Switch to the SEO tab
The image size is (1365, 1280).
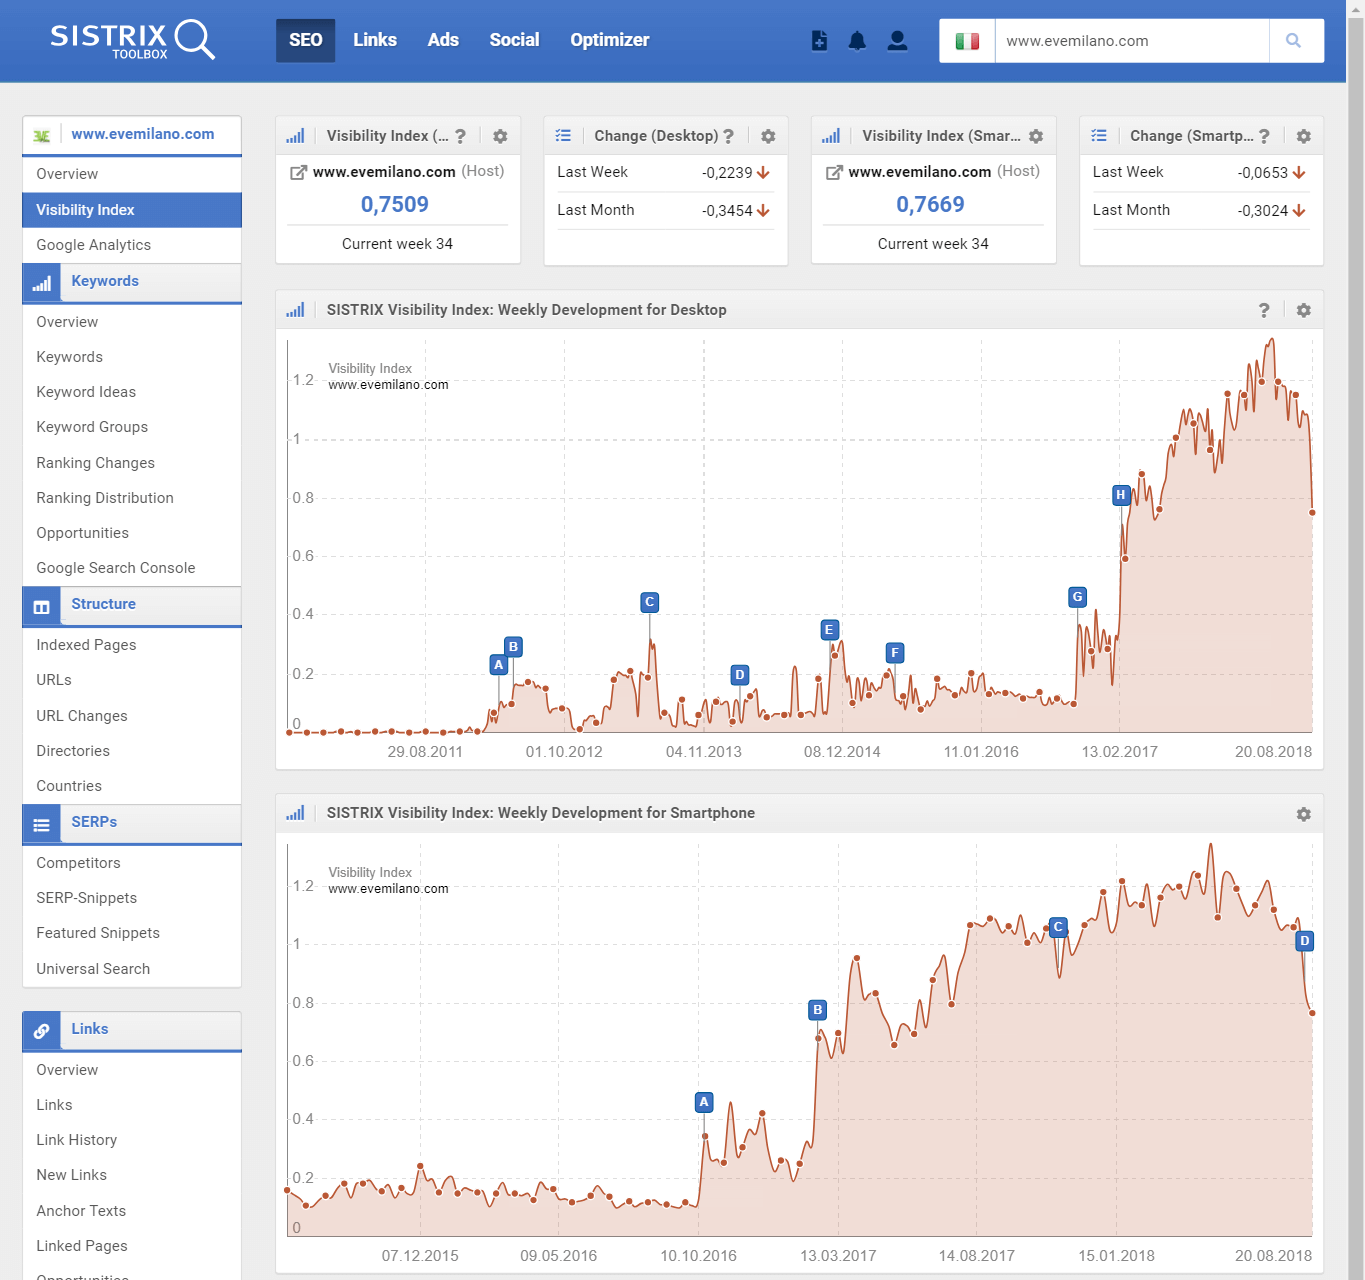coord(306,40)
